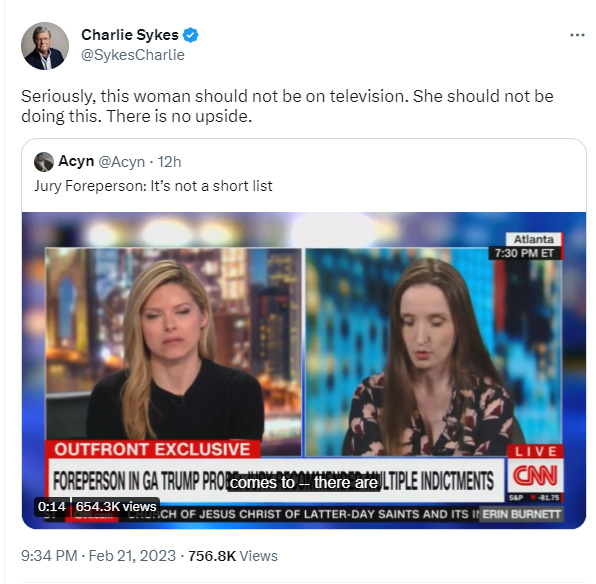Open the 9:34 PM · Feb 21, 2023 timestamp
This screenshot has height=584, width=596.
[x=98, y=556]
